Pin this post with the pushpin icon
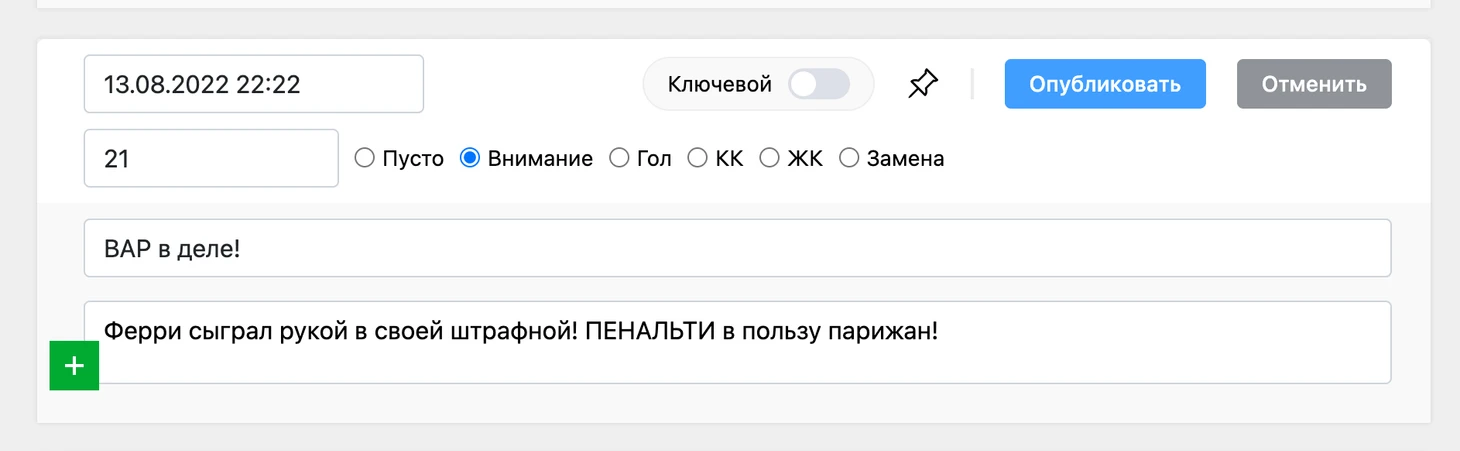Viewport: 1460px width, 451px height. (x=923, y=84)
